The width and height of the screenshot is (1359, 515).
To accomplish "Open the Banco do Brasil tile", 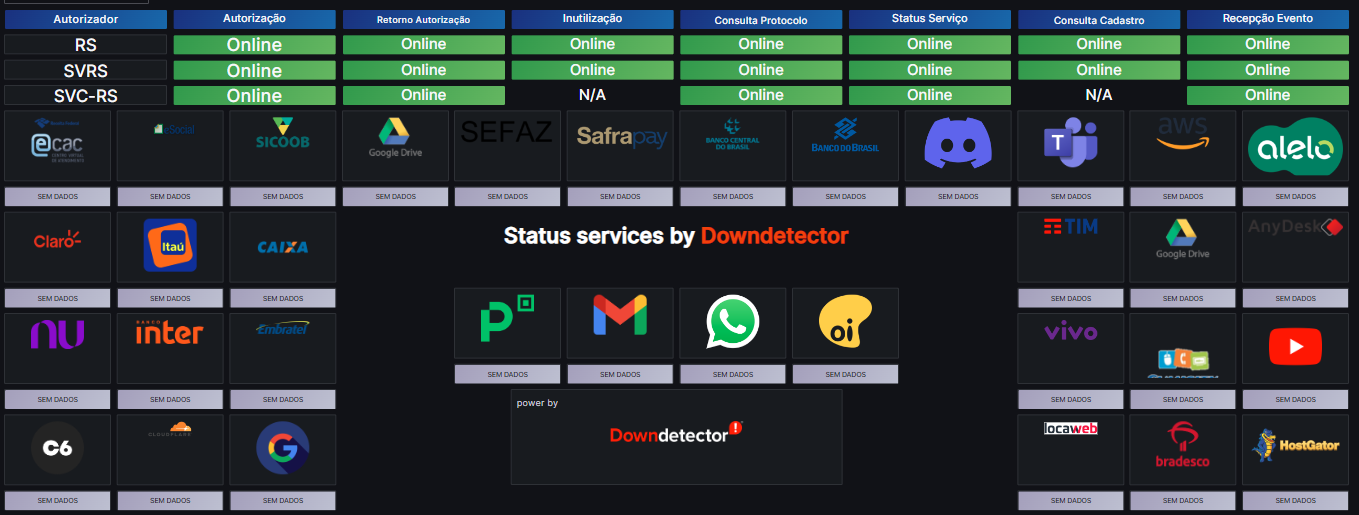I will 846,146.
